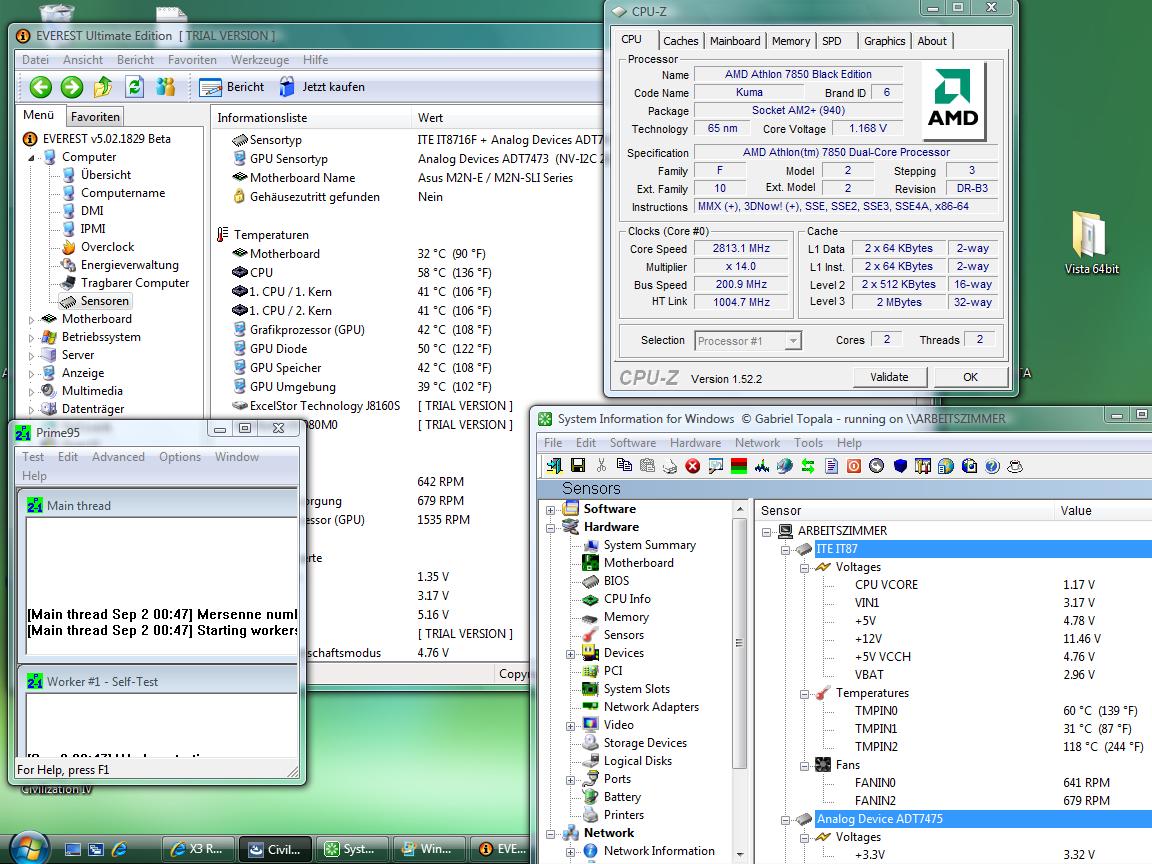
Task: Select Sensoren in EVEREST tree
Action: [104, 301]
